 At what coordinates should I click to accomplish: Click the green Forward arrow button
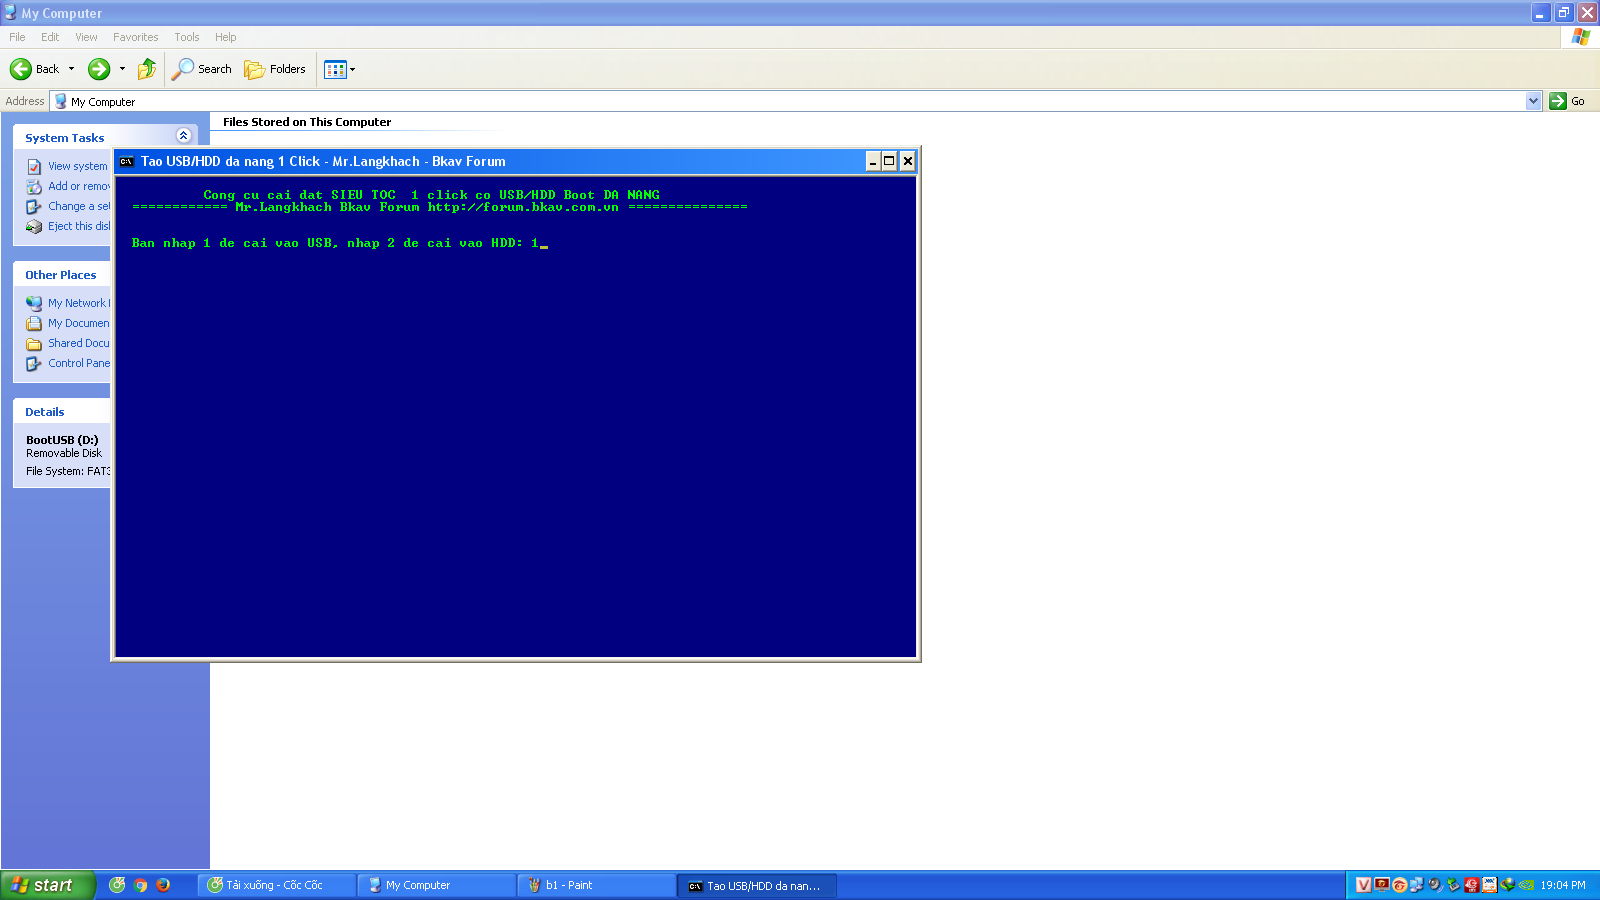99,69
